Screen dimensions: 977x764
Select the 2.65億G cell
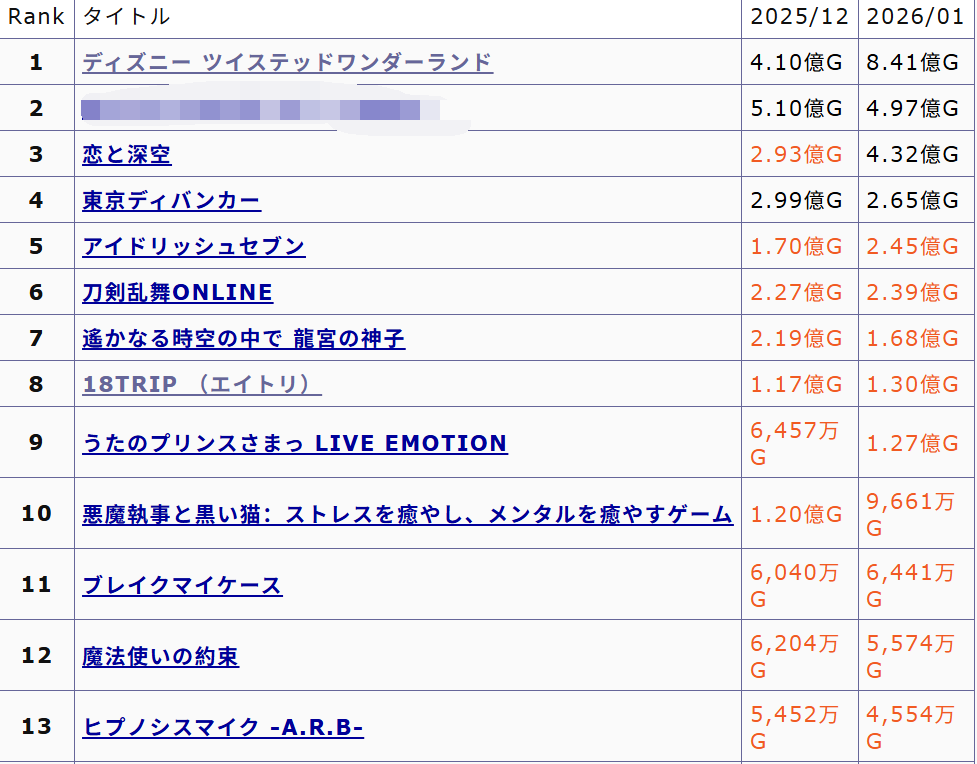(x=916, y=200)
